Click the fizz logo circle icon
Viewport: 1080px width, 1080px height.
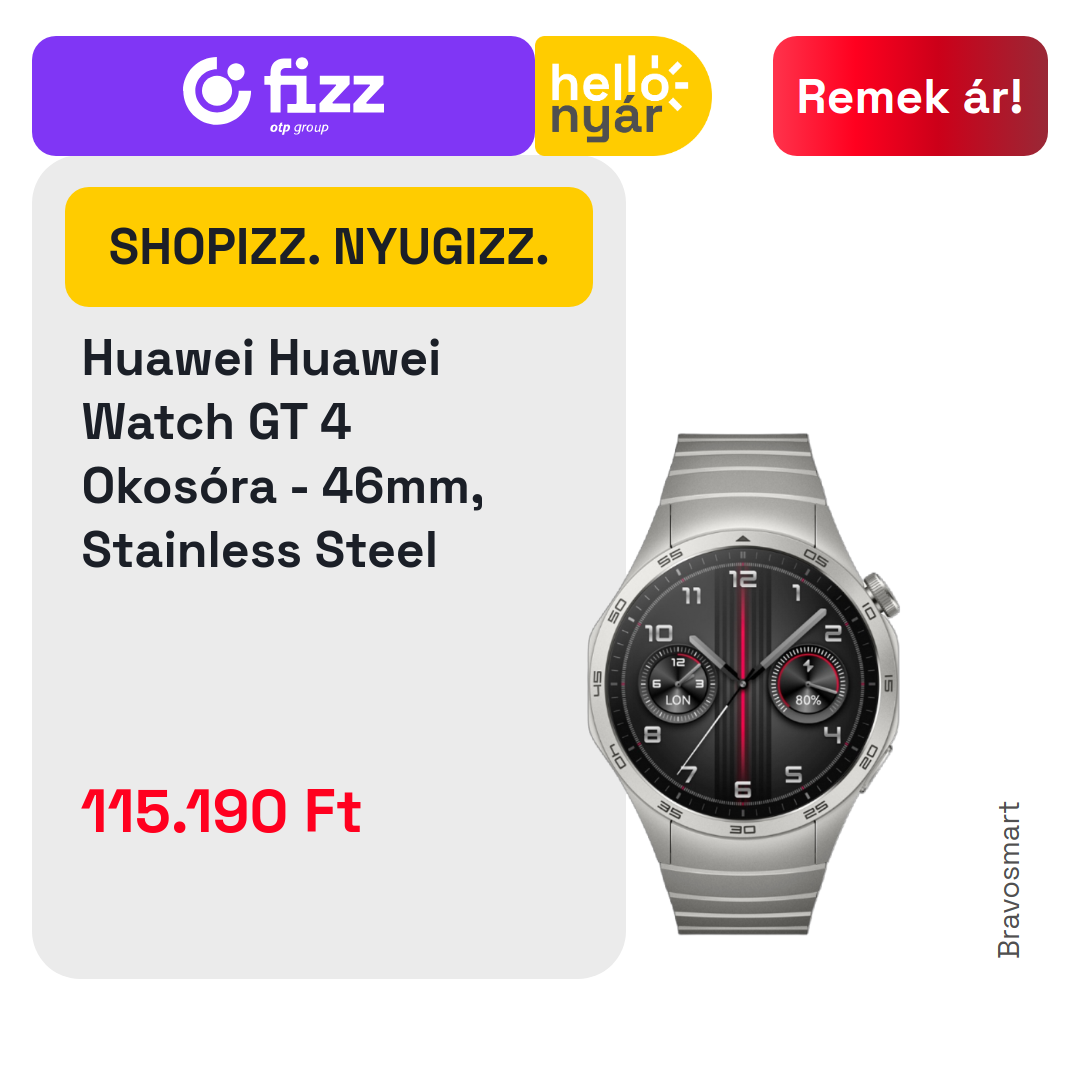pyautogui.click(x=216, y=91)
